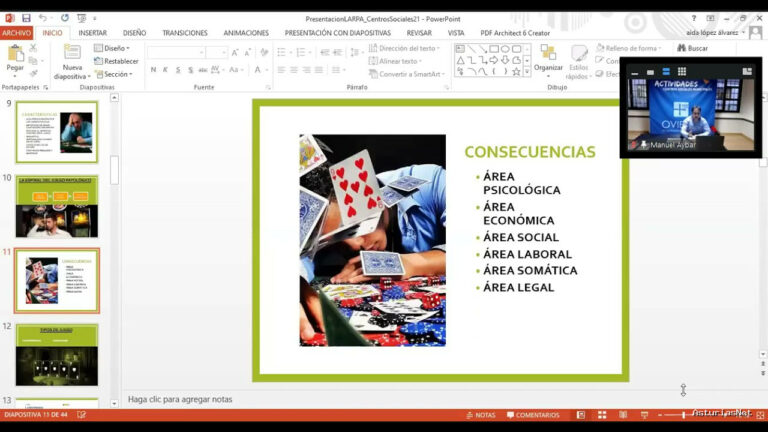This screenshot has width=768, height=432.
Task: Apply bulleted list
Action: (282, 52)
